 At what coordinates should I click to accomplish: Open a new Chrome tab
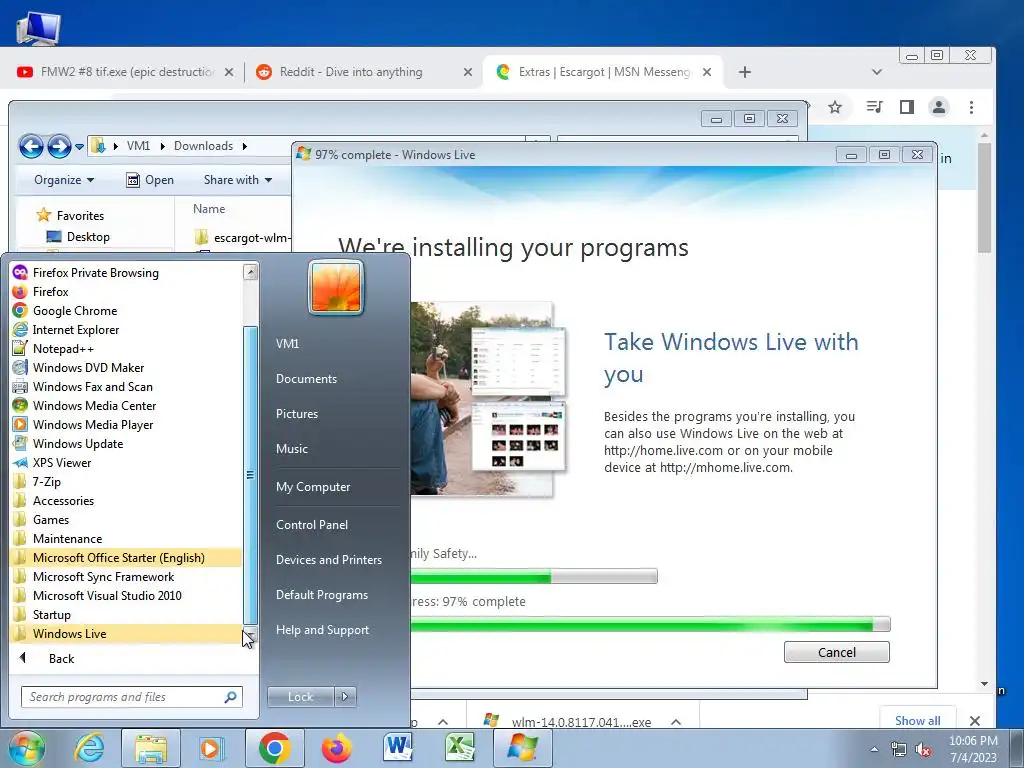[x=744, y=72]
